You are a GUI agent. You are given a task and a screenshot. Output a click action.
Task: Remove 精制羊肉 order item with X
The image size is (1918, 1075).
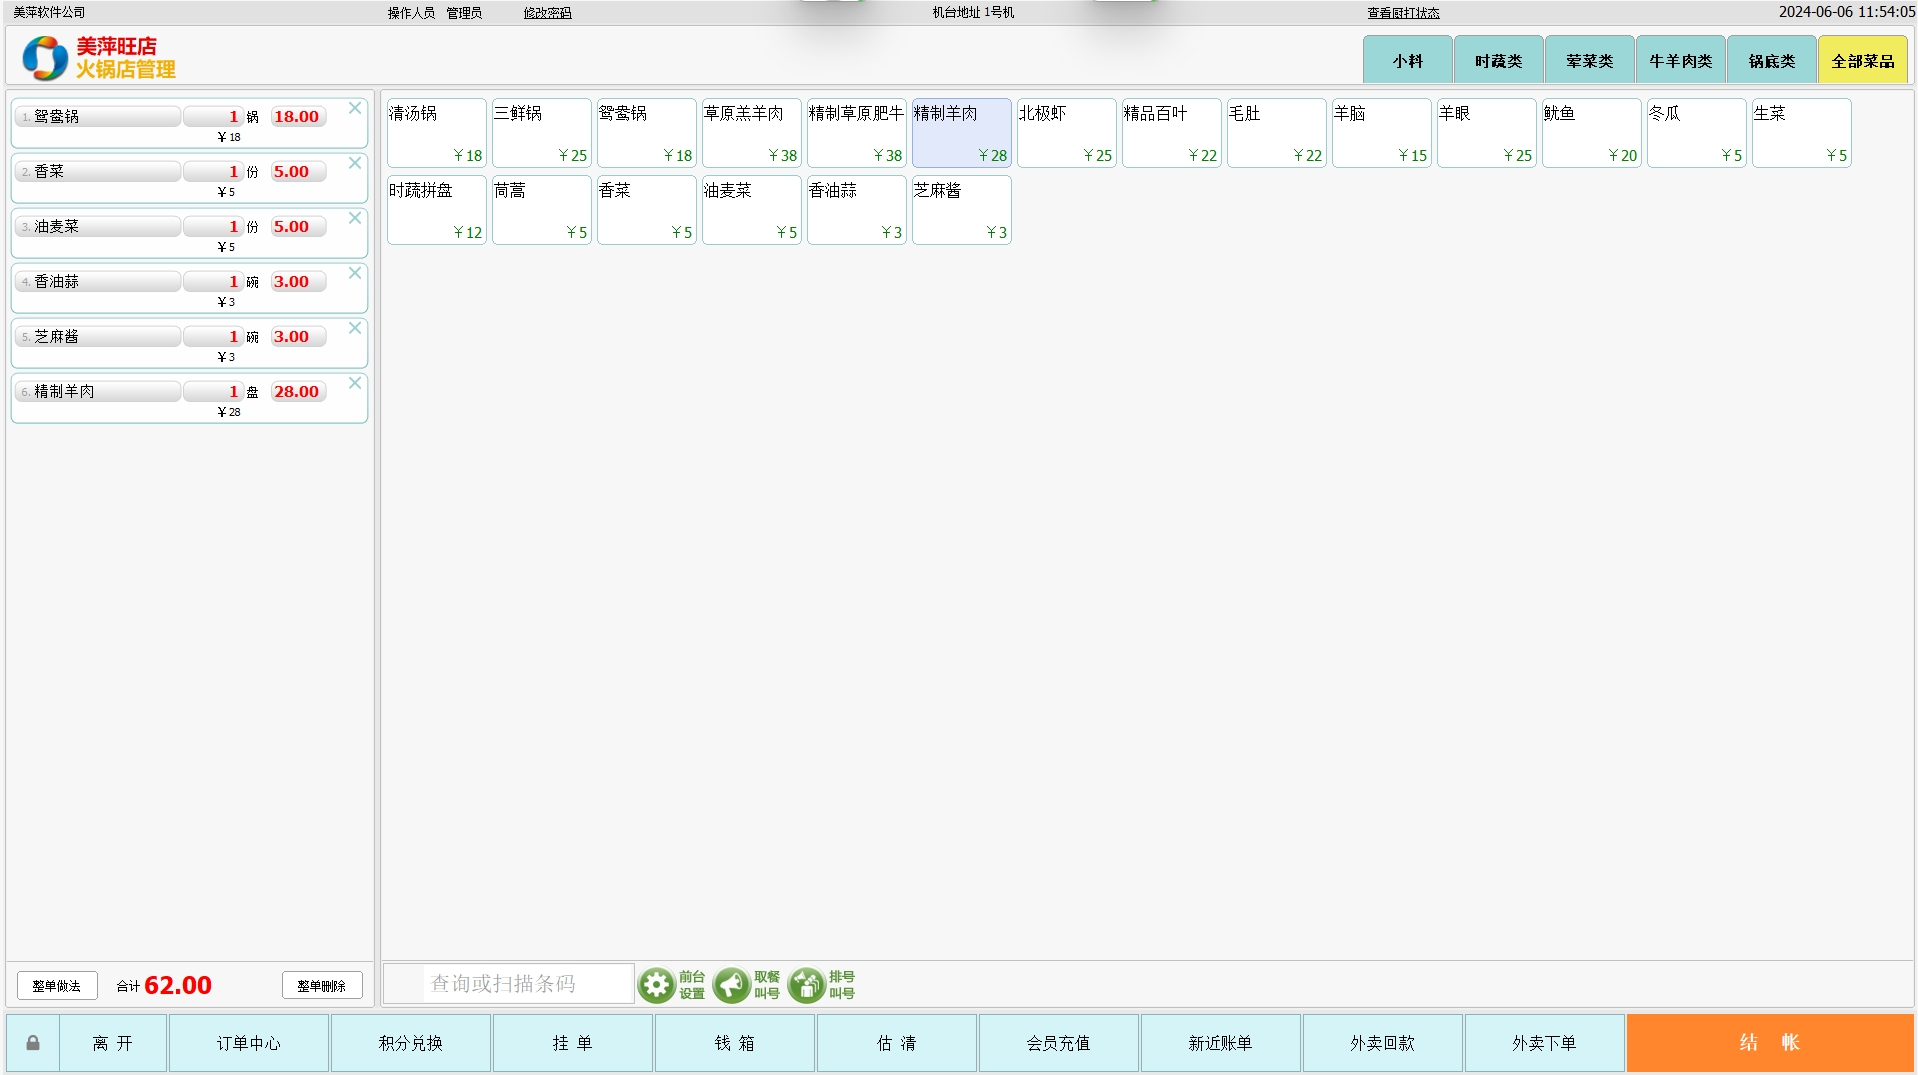point(355,383)
